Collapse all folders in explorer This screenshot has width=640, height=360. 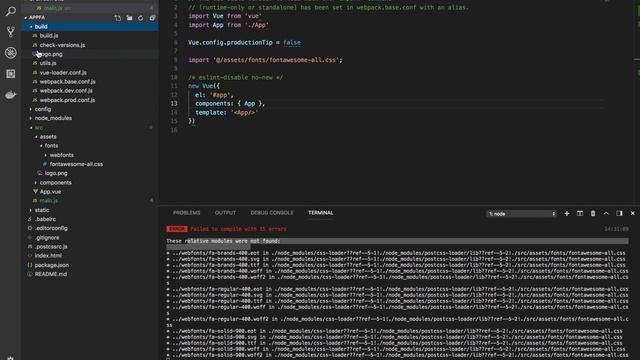click(152, 18)
